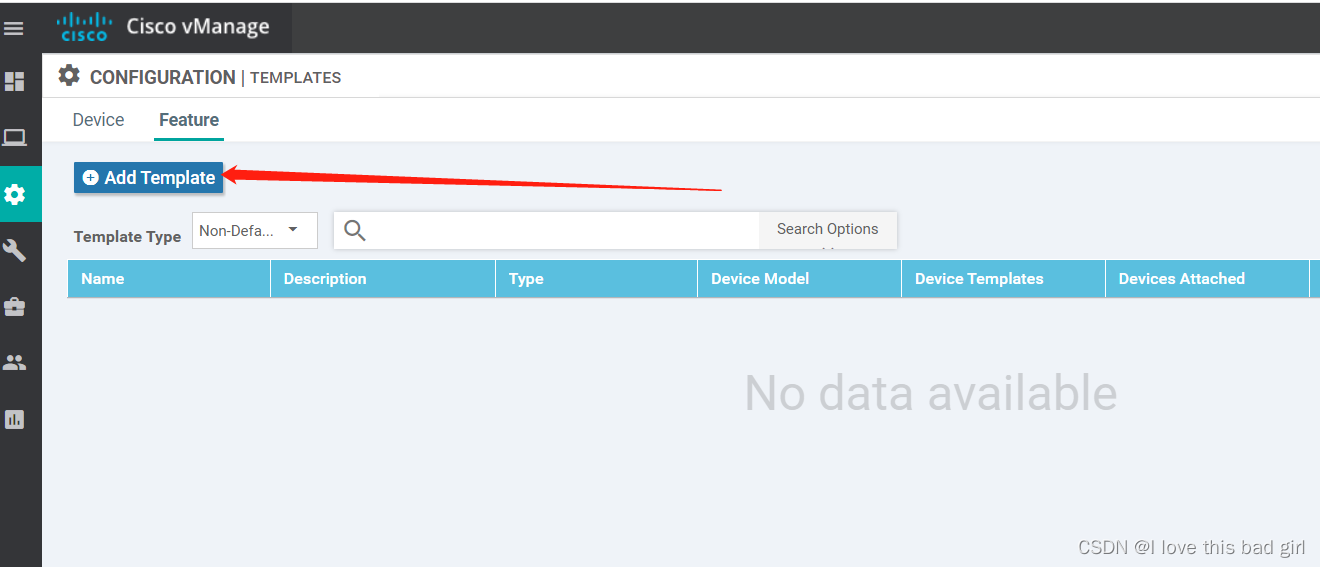The width and height of the screenshot is (1320, 567).
Task: Sort by the Device Model column header
Action: [x=800, y=279]
